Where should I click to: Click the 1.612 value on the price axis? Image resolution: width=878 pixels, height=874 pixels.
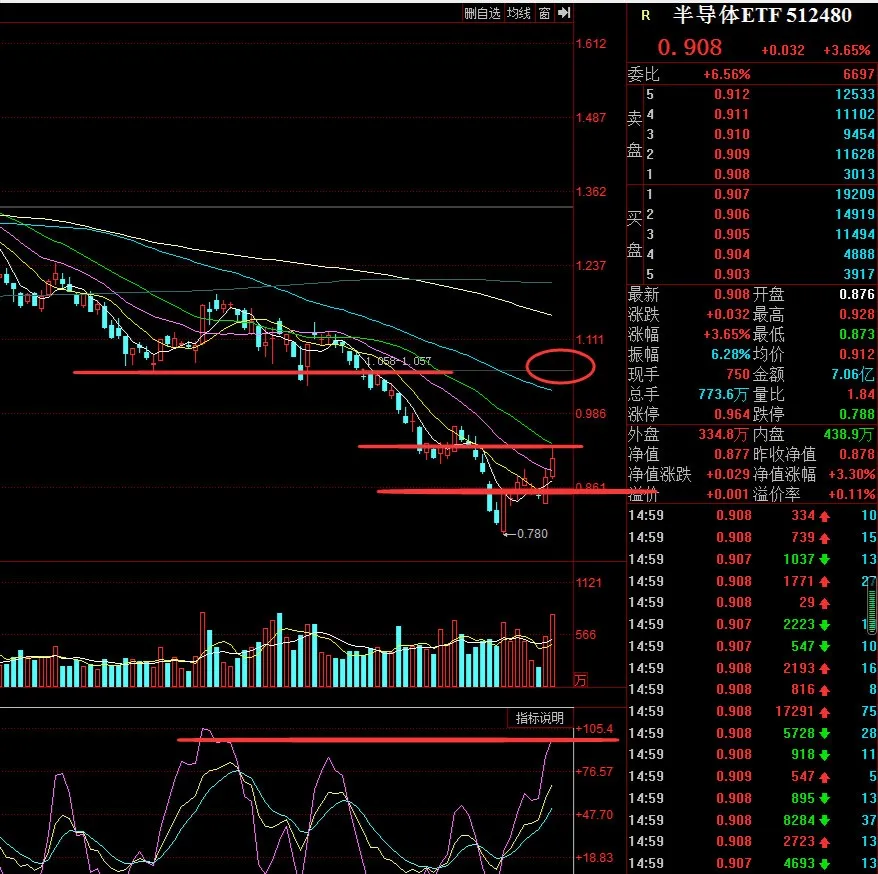click(x=591, y=44)
